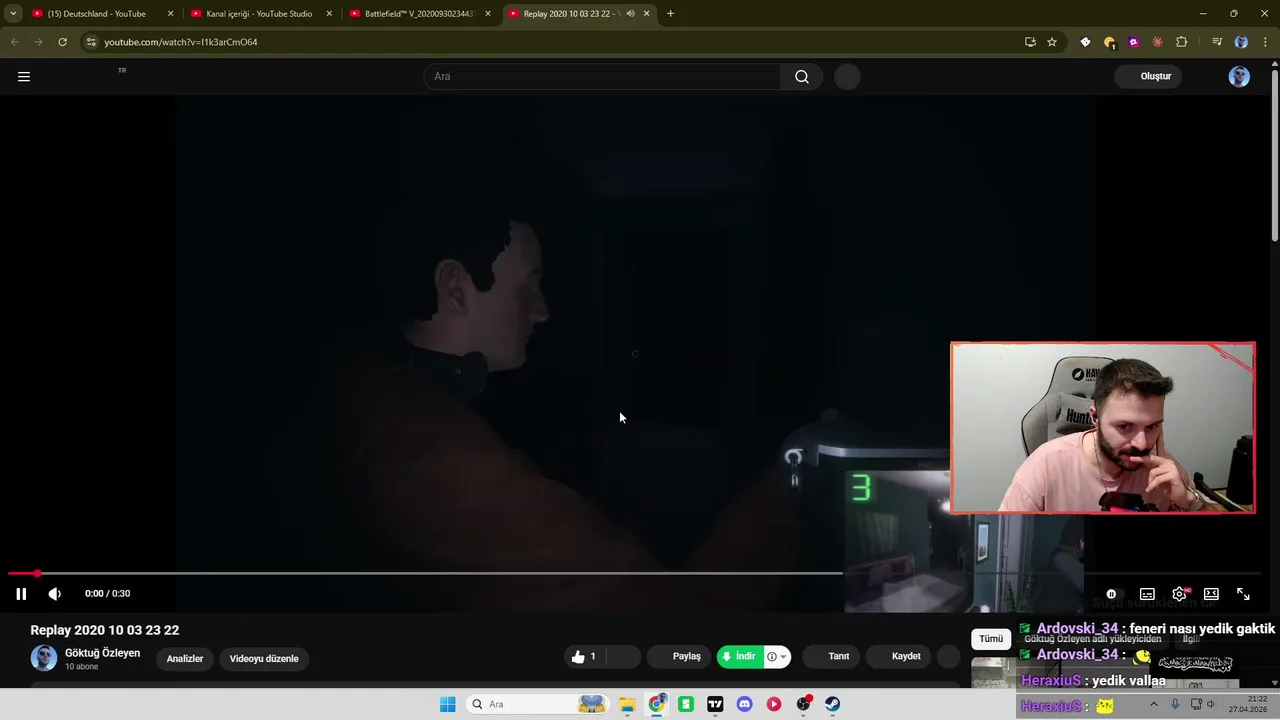The image size is (1280, 720).
Task: Open the orange starburst extension icon
Action: point(1157,42)
